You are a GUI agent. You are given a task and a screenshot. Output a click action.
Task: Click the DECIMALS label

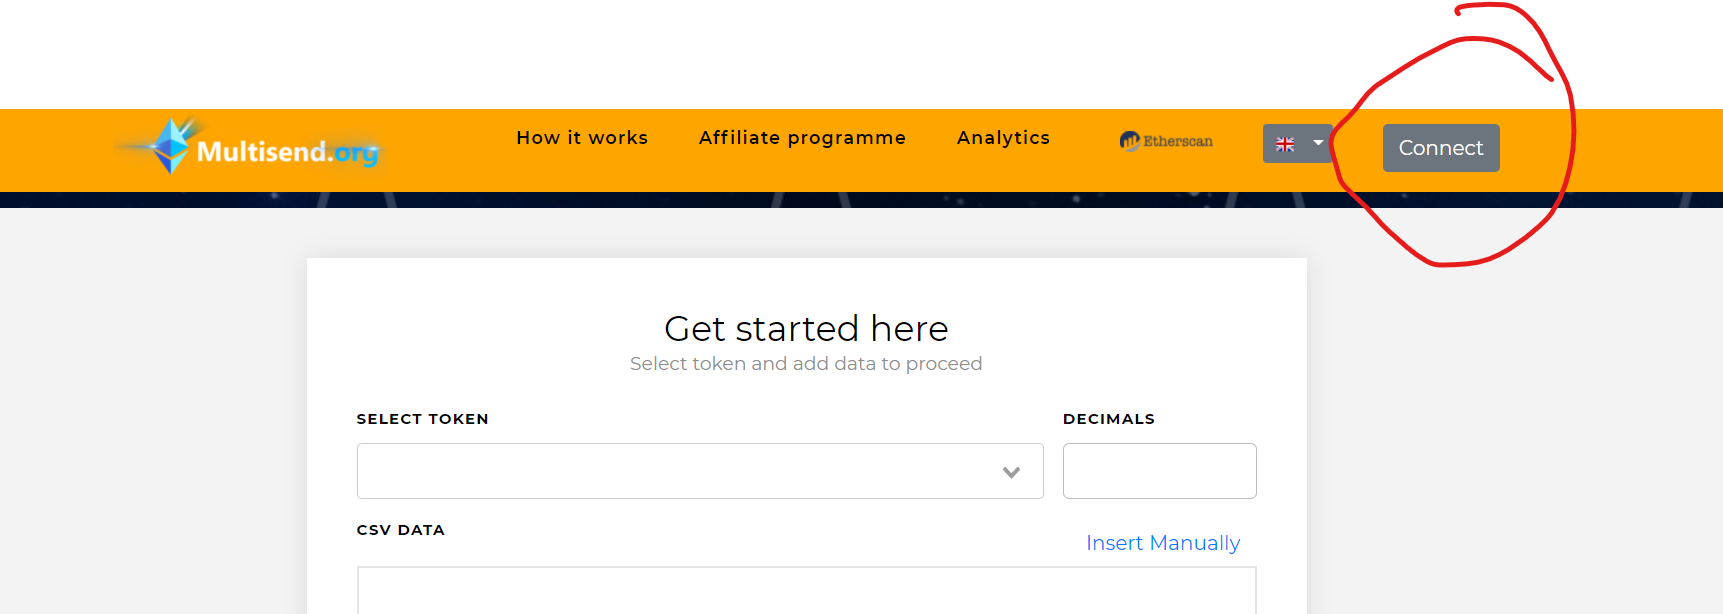tap(1109, 419)
